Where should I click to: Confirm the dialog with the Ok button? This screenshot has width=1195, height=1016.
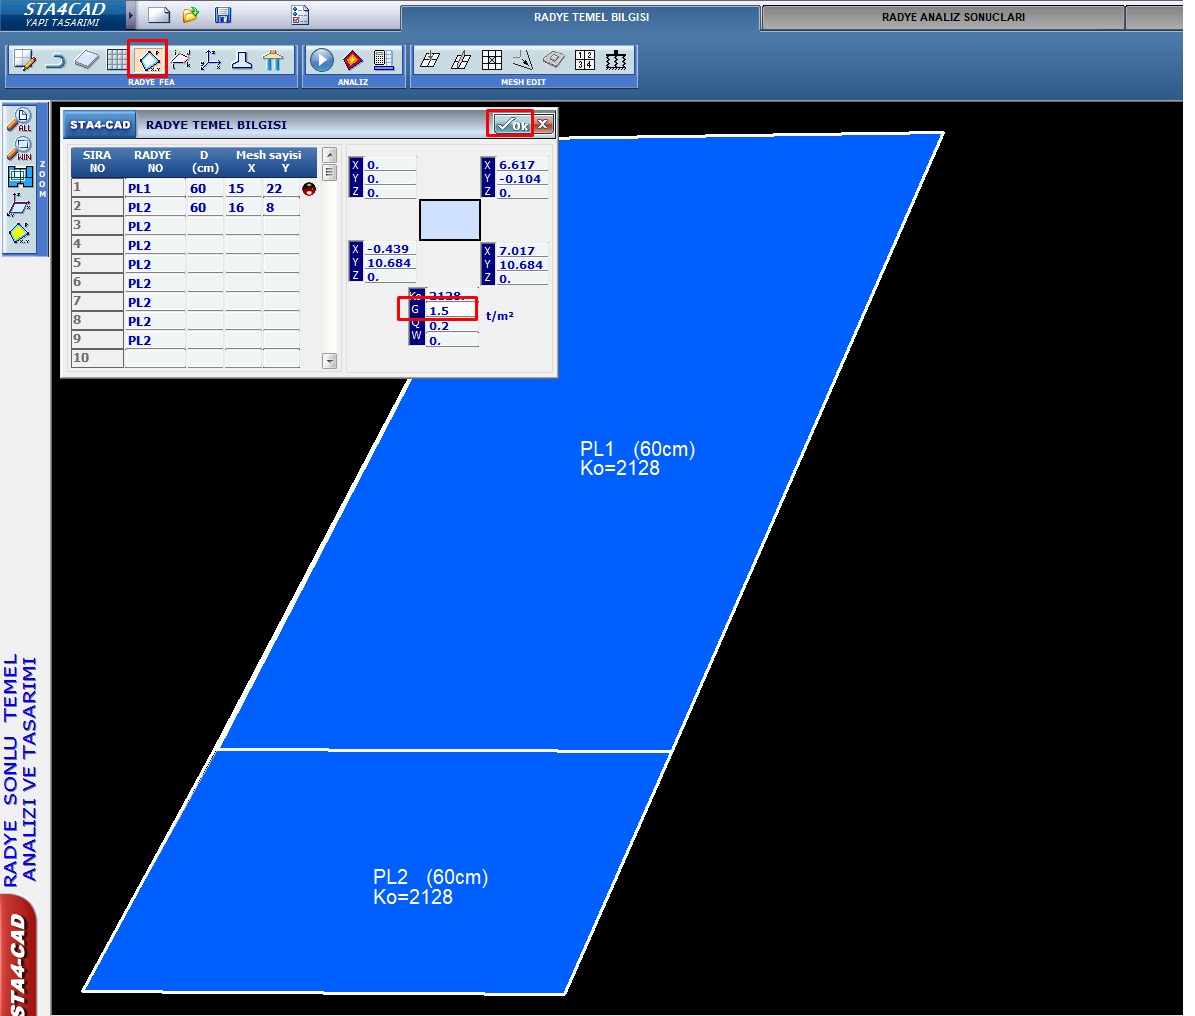coord(512,124)
